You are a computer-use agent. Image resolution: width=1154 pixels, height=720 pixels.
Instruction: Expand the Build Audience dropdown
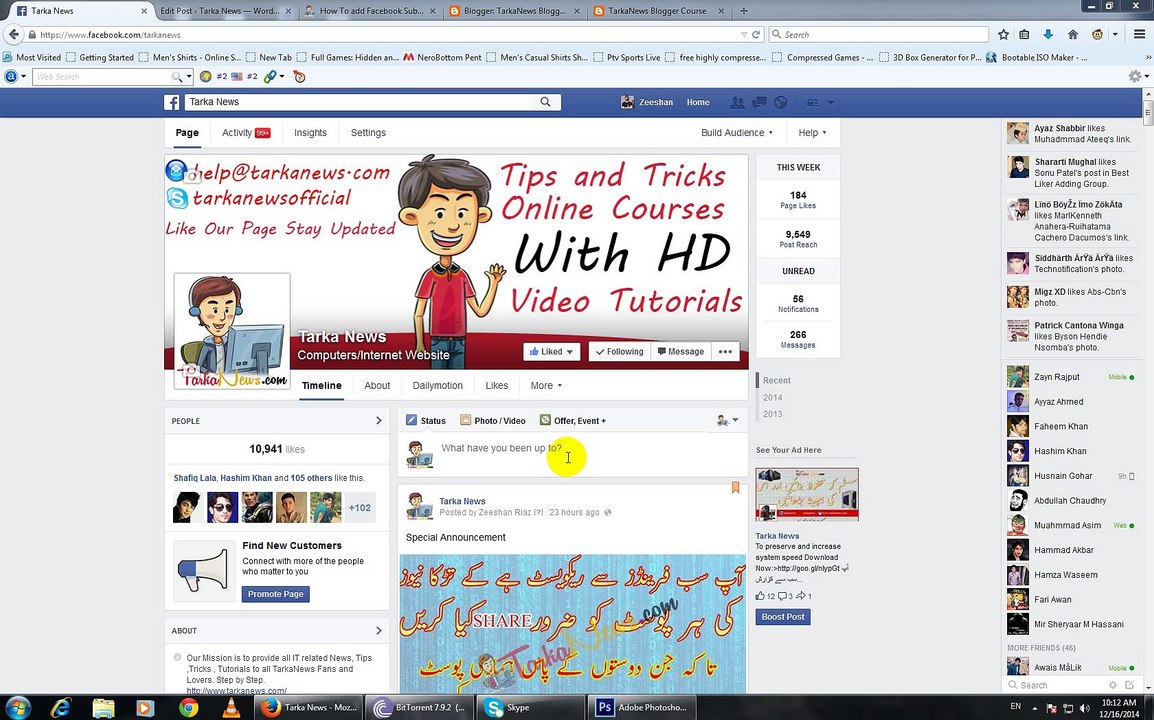[x=737, y=133]
